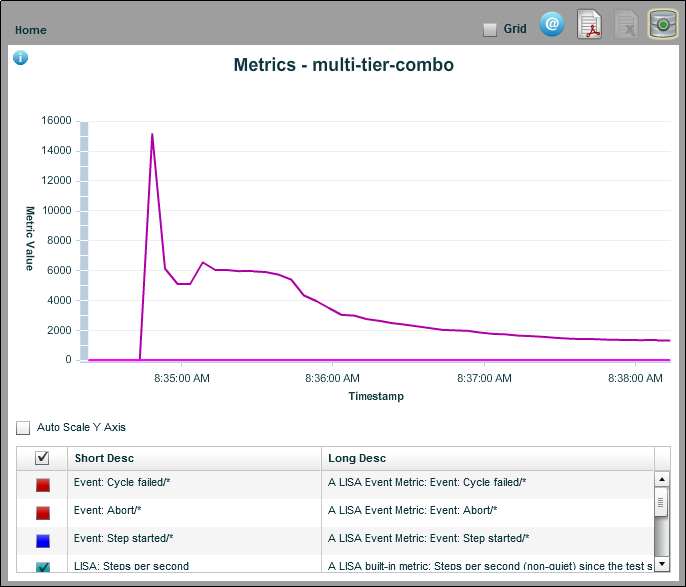The height and width of the screenshot is (587, 686).
Task: Click the table vertical scrollbar thumb
Action: pyautogui.click(x=661, y=503)
